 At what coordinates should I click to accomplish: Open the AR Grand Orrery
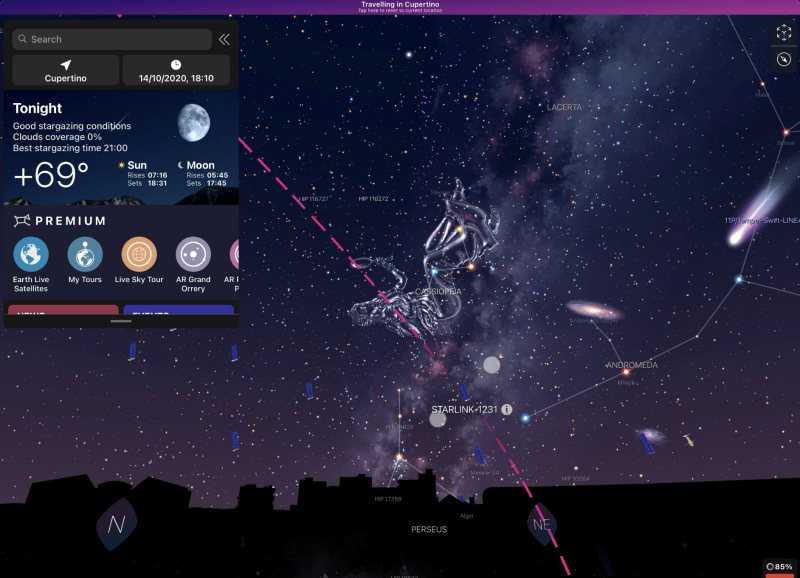coord(193,264)
